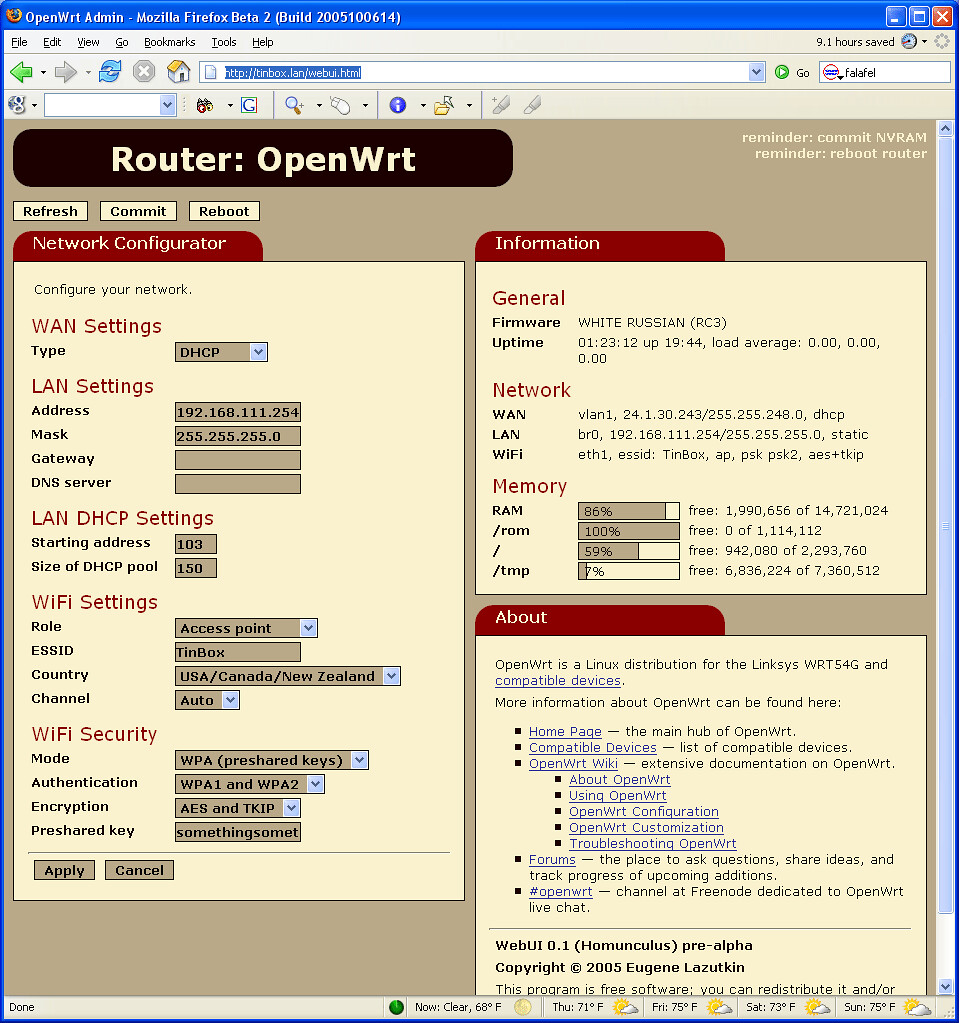This screenshot has height=1023, width=959.
Task: Open the Troubleshooting OpenWrt link
Action: point(652,844)
